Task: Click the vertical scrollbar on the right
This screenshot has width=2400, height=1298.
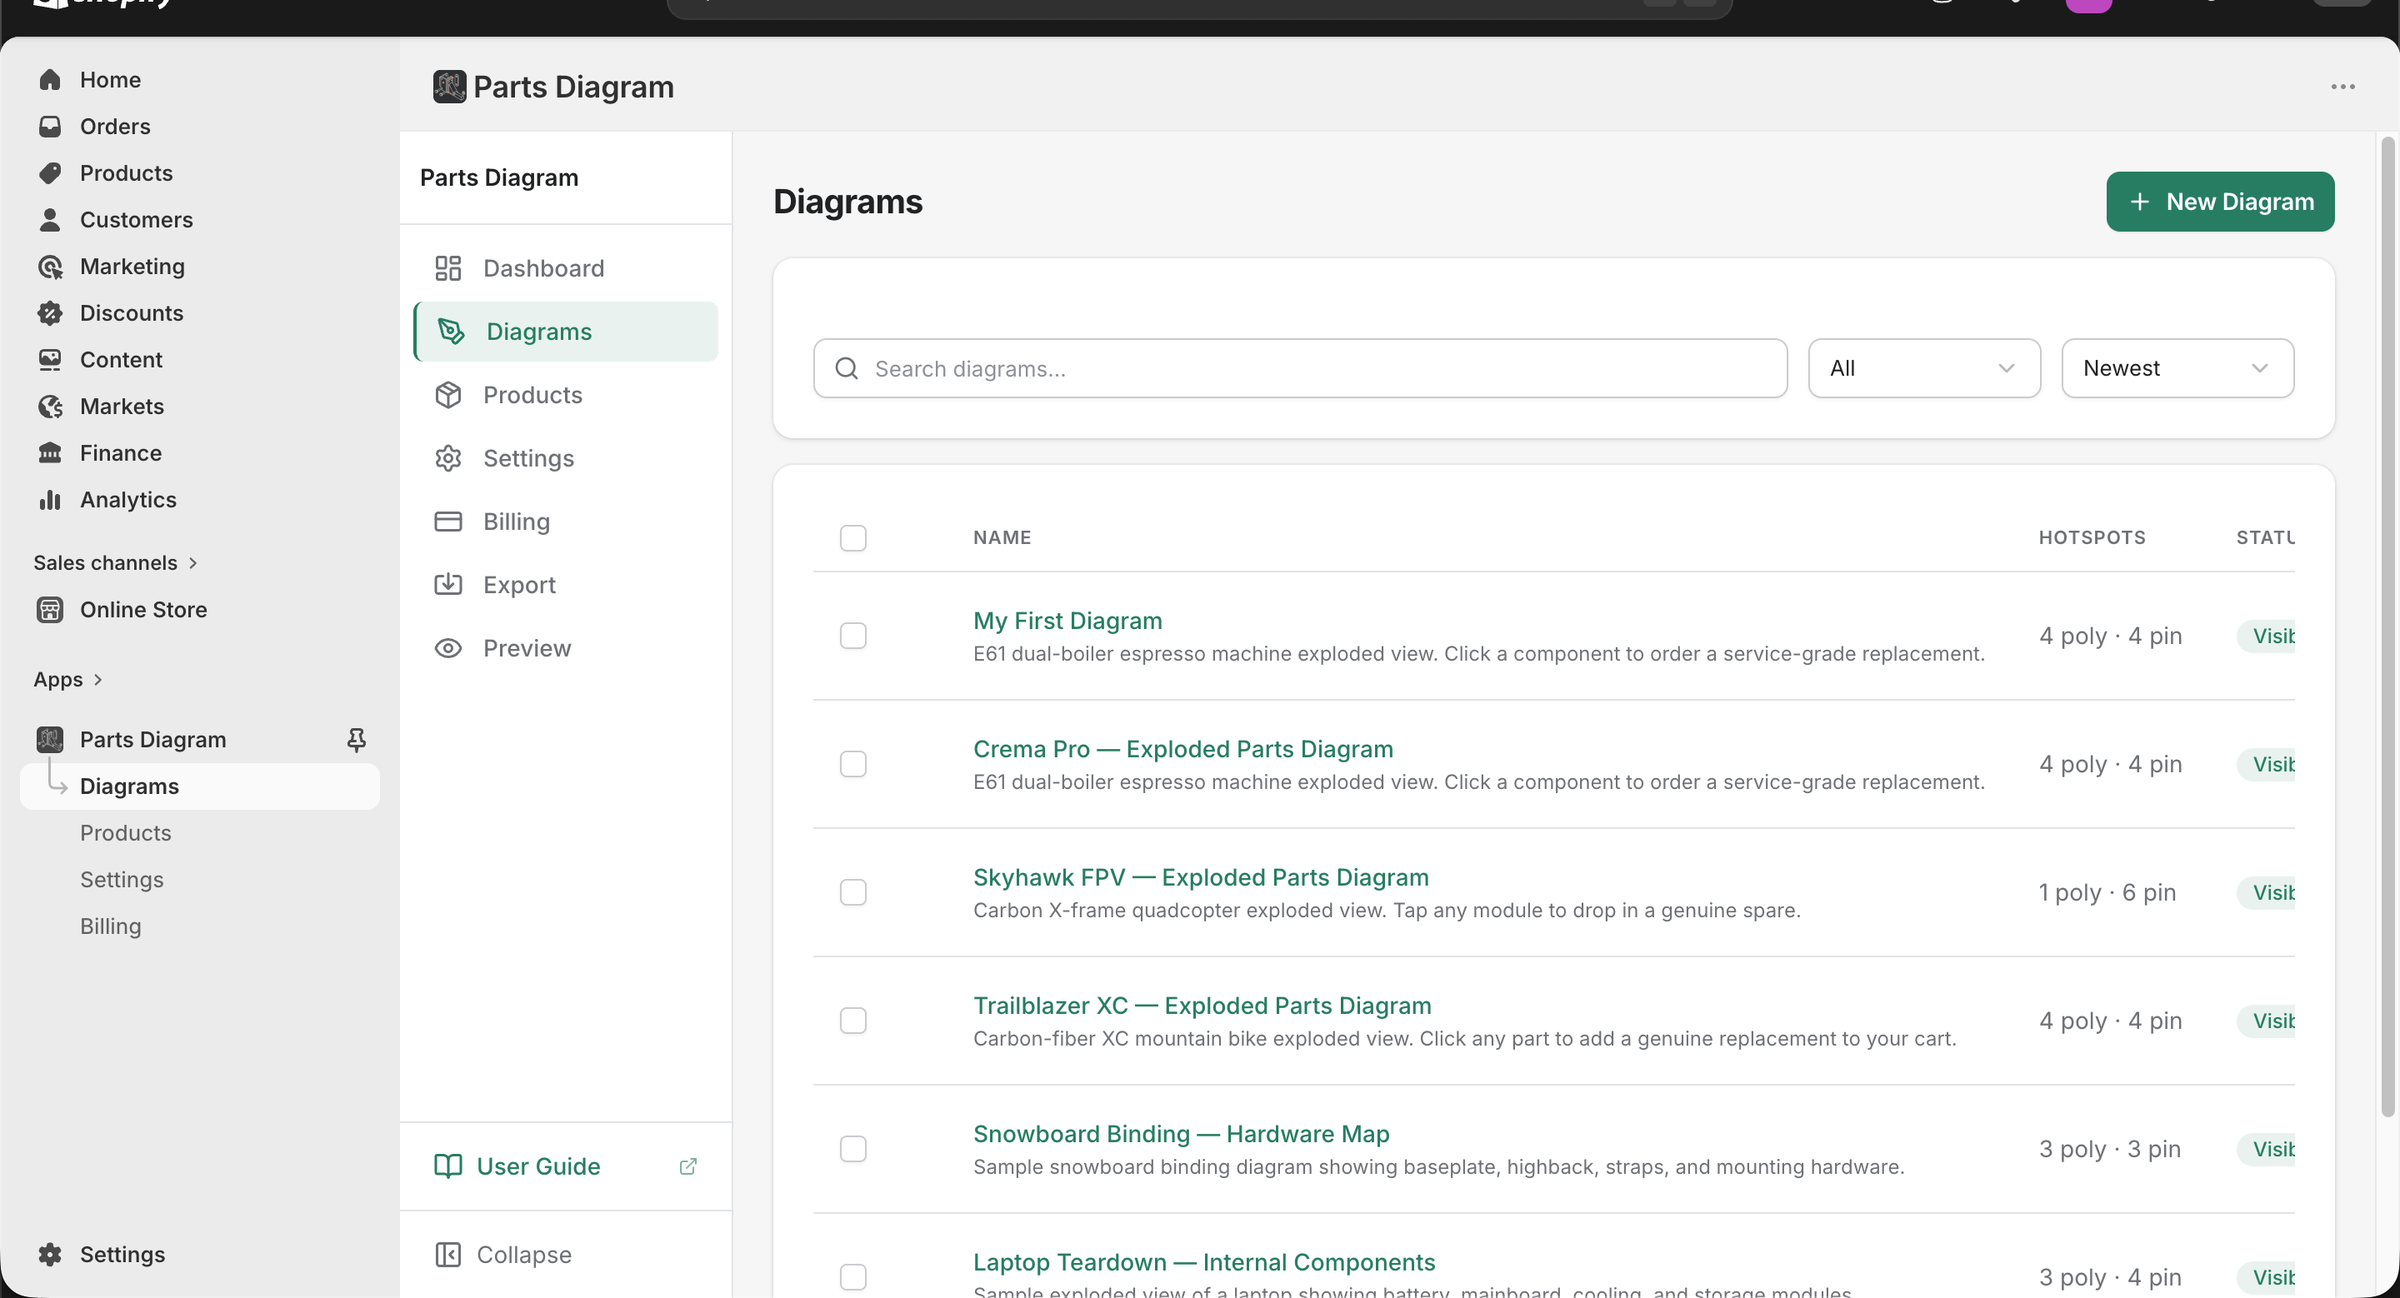Action: coord(2388,626)
